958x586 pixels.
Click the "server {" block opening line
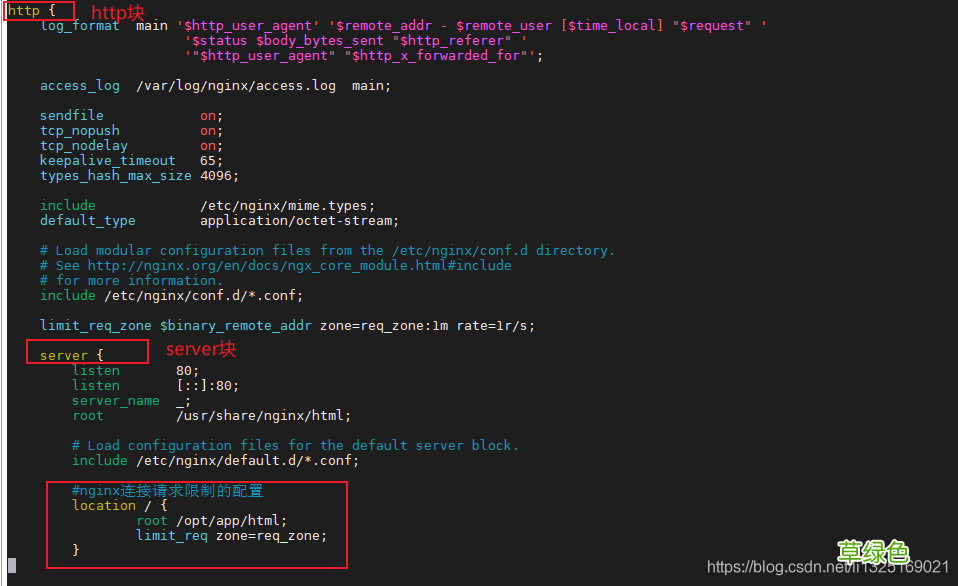(72, 356)
